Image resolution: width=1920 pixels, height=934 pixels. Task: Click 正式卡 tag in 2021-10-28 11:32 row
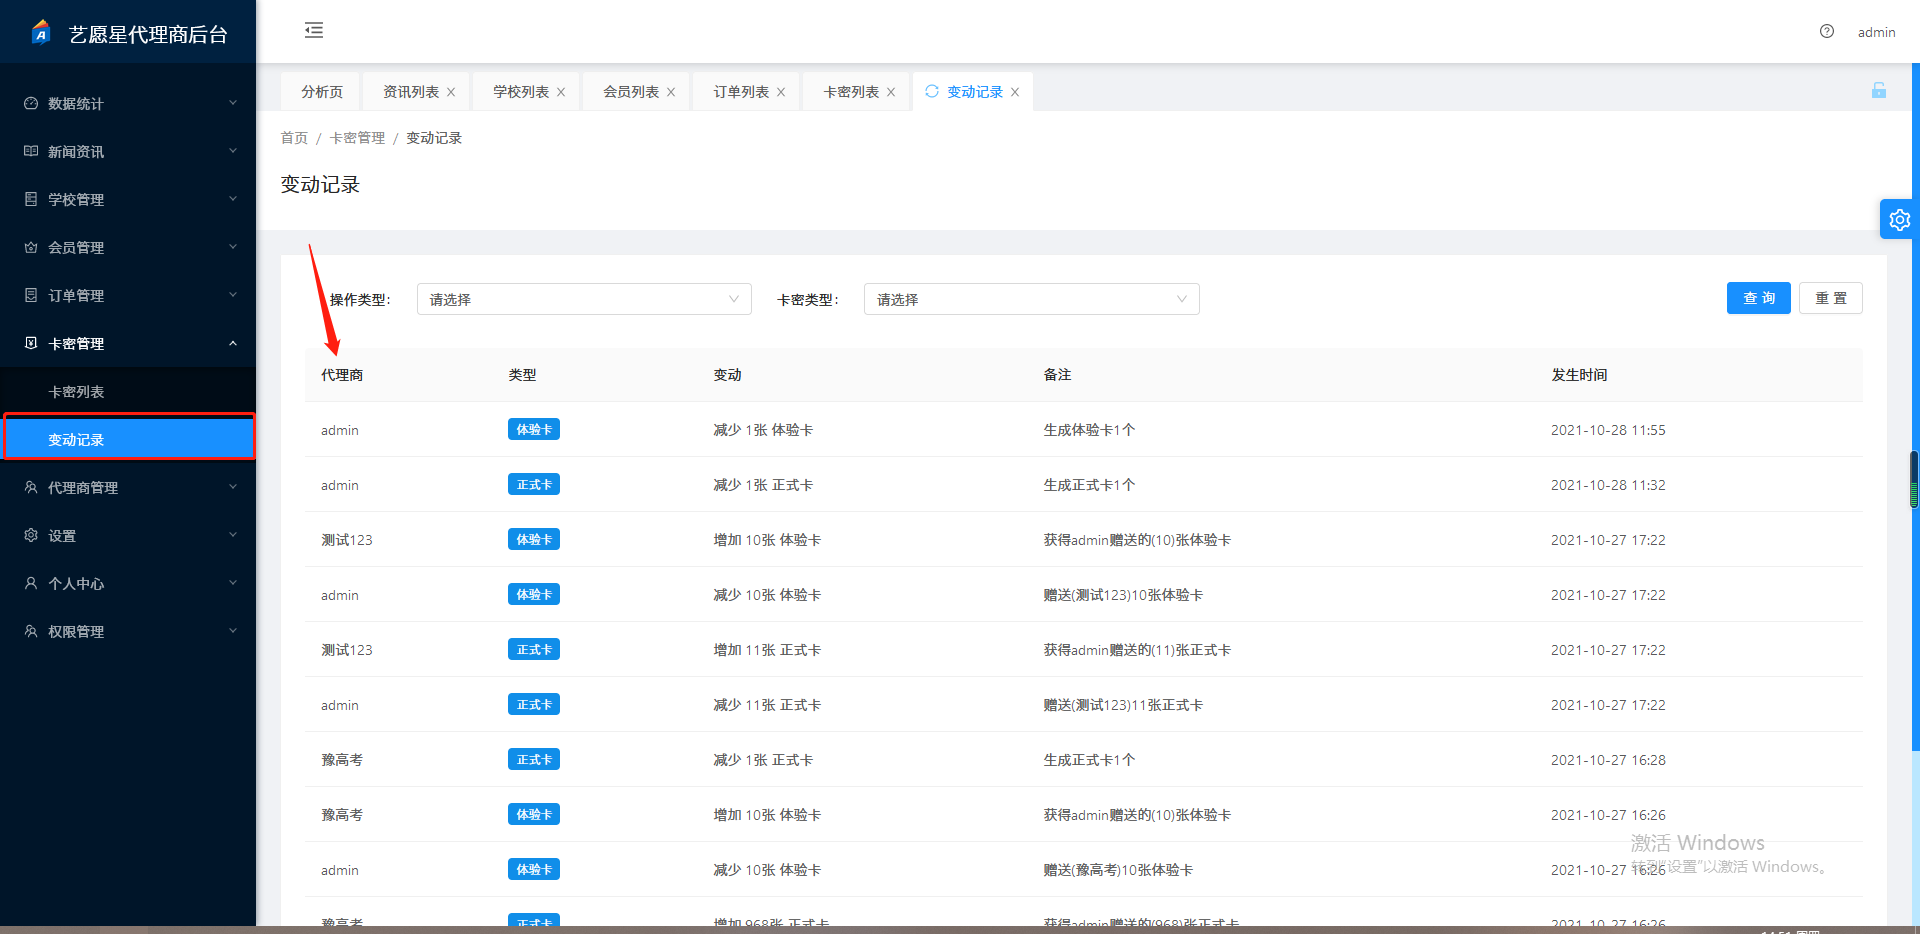coord(534,484)
